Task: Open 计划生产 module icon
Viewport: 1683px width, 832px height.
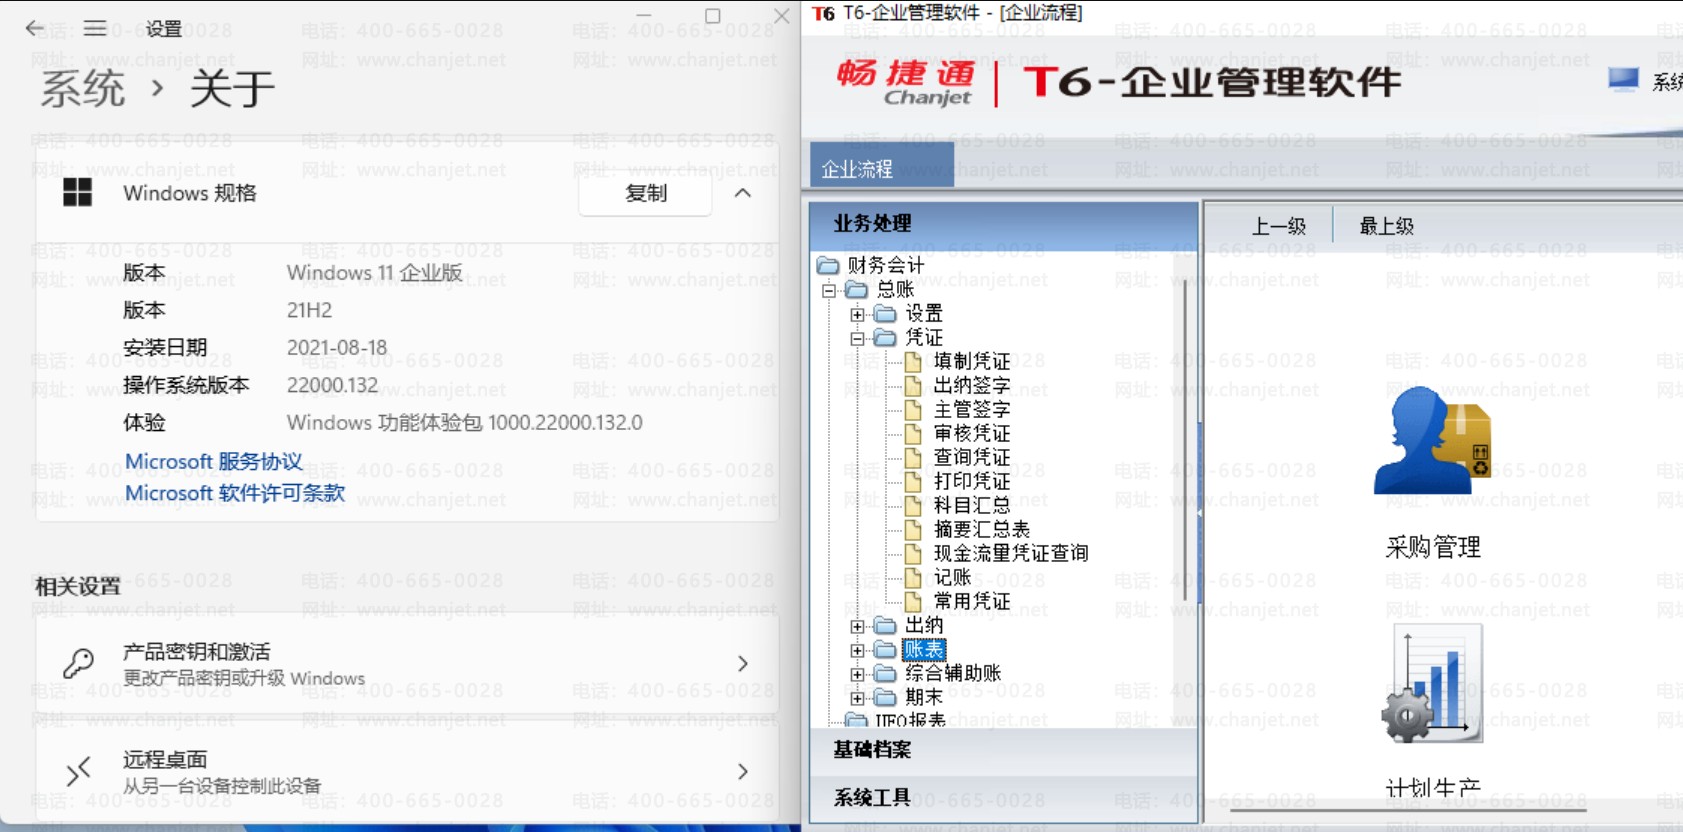Action: pos(1432,684)
